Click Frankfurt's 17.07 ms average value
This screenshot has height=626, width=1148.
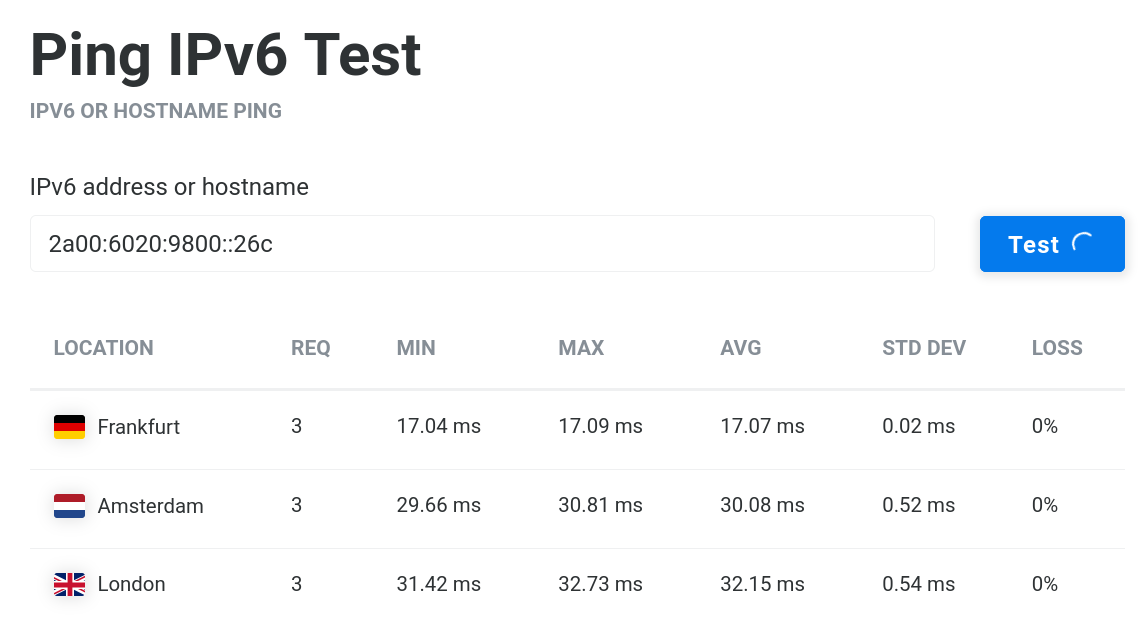[x=762, y=426]
